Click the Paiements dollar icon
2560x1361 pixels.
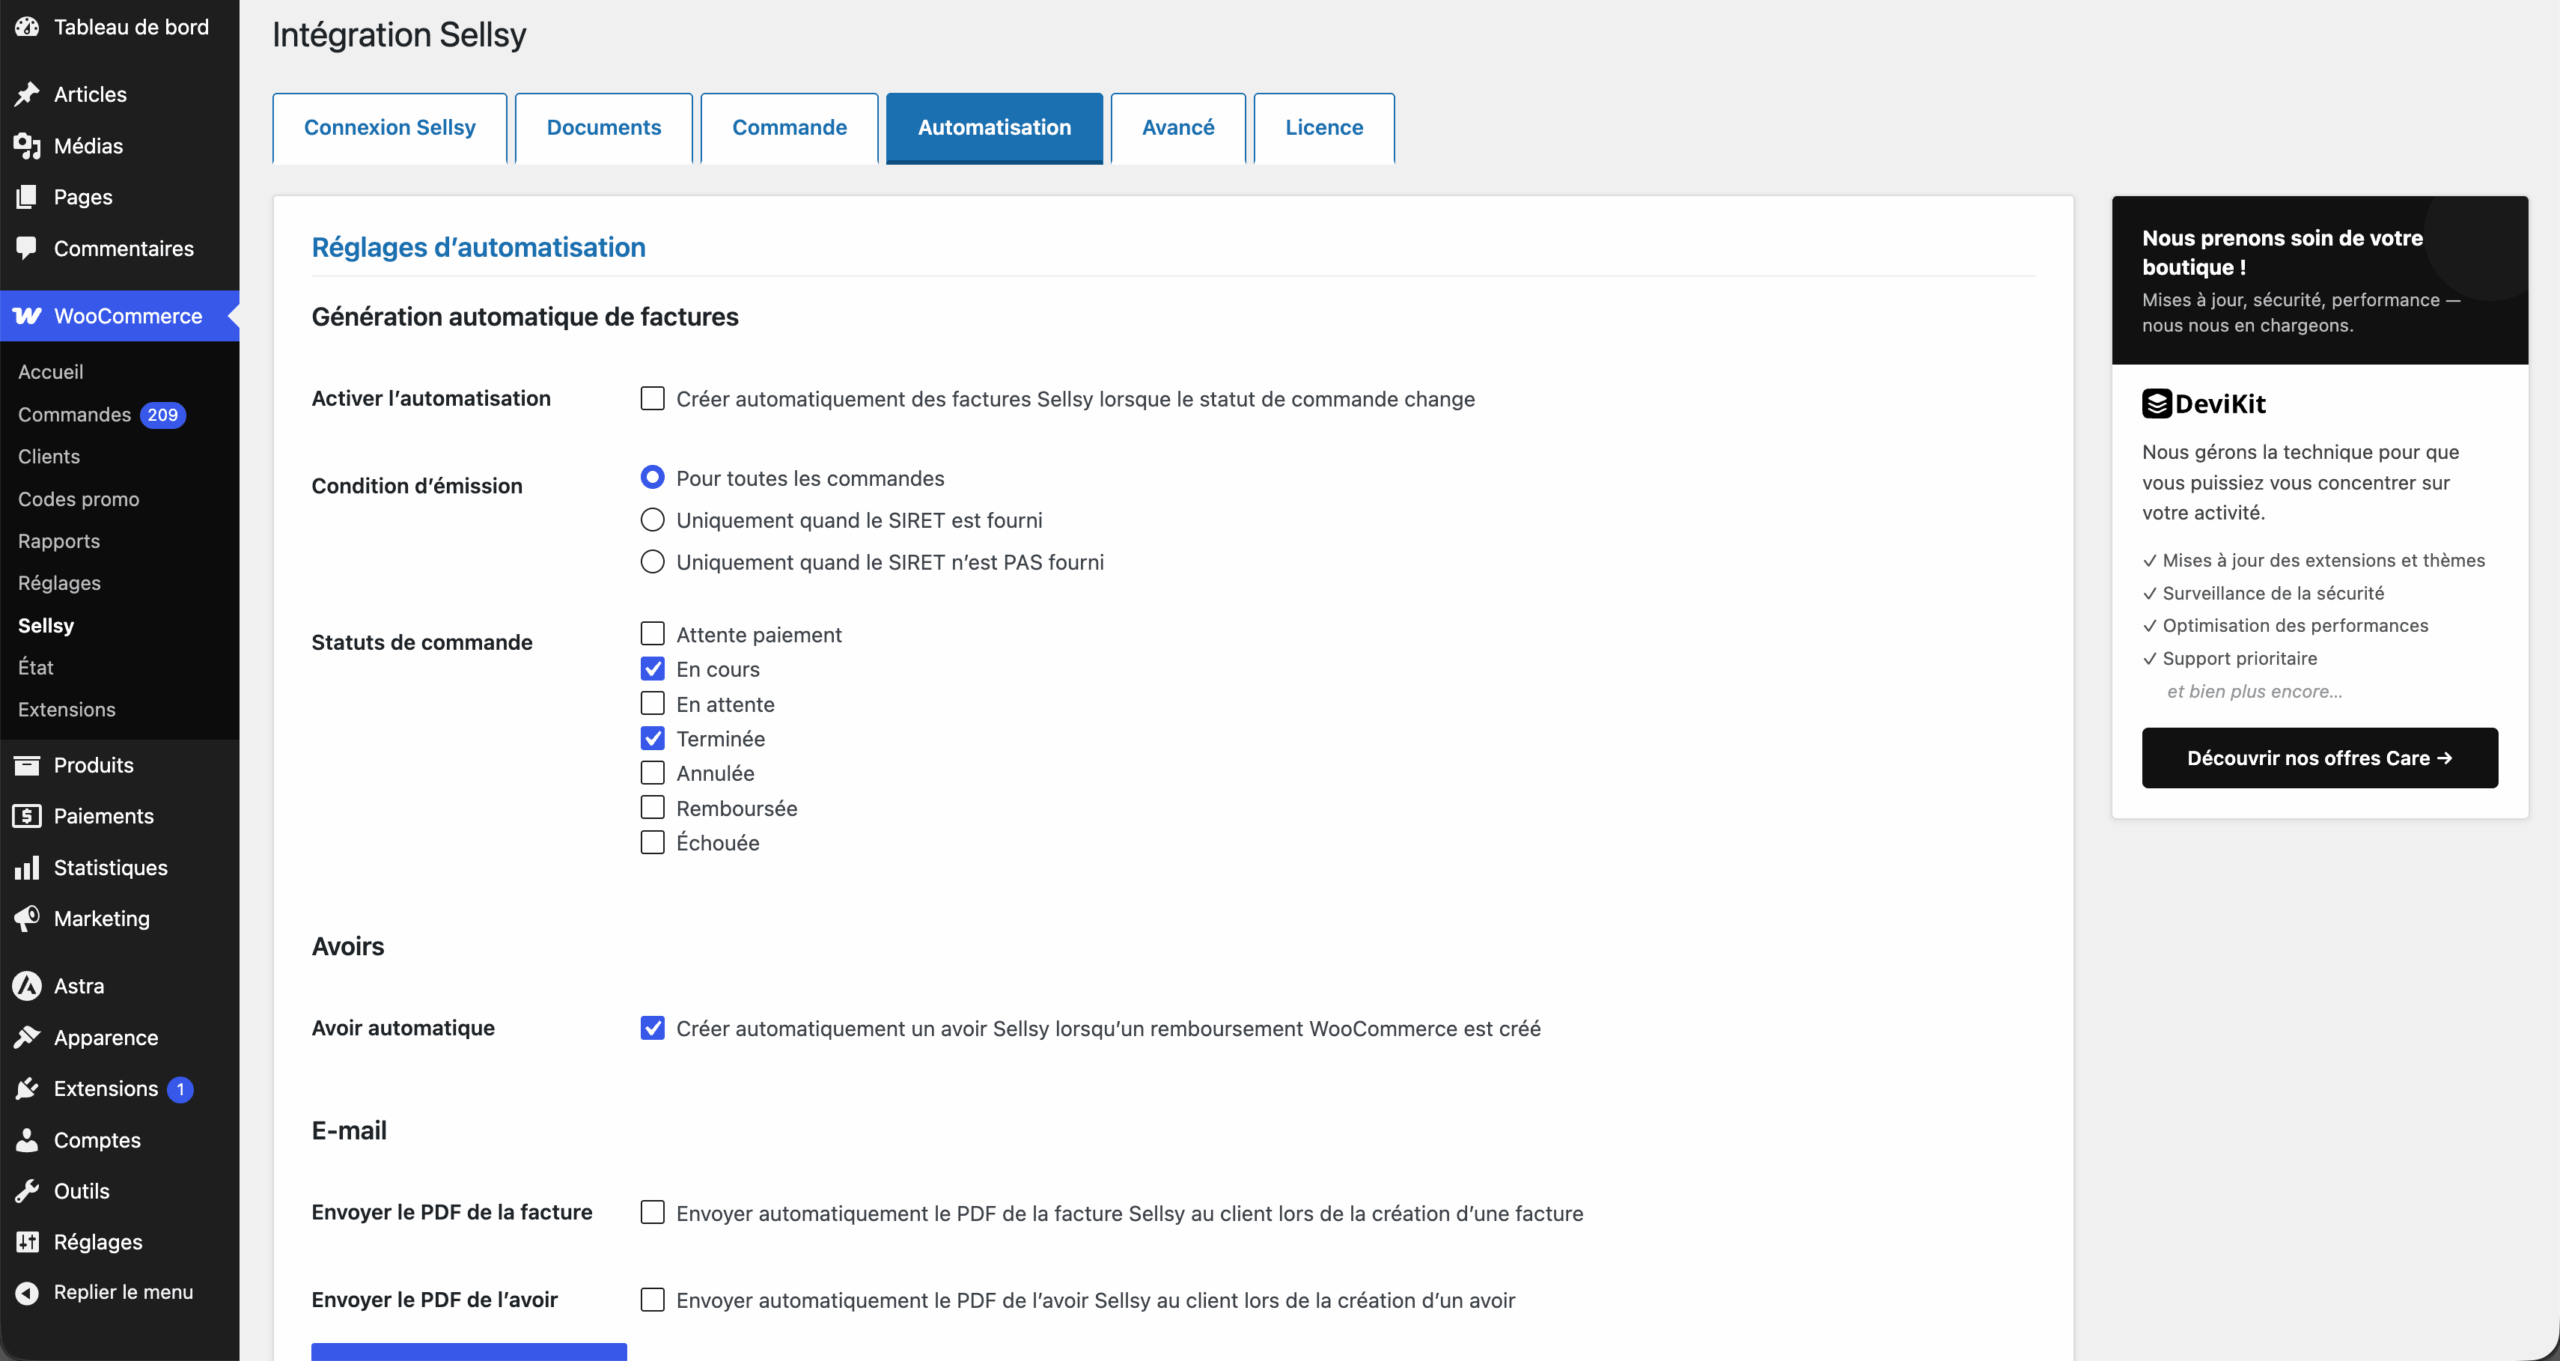pos(27,816)
